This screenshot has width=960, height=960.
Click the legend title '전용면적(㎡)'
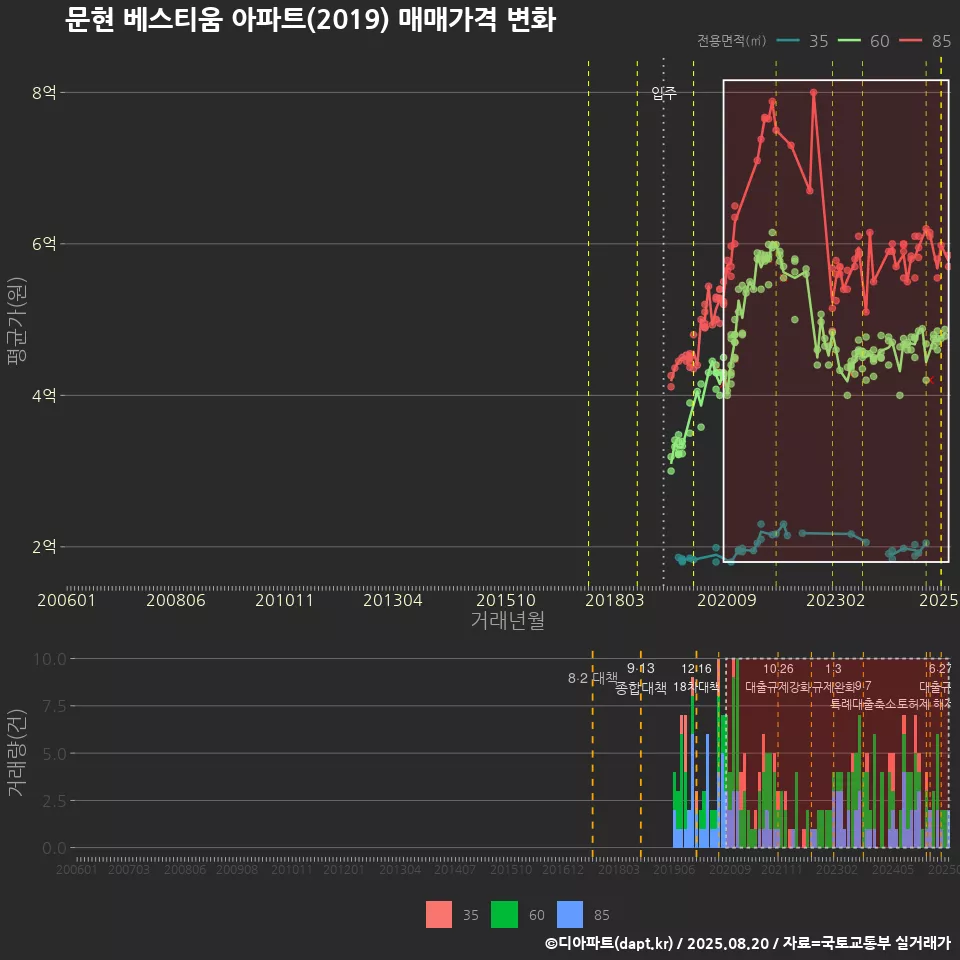[x=732, y=41]
